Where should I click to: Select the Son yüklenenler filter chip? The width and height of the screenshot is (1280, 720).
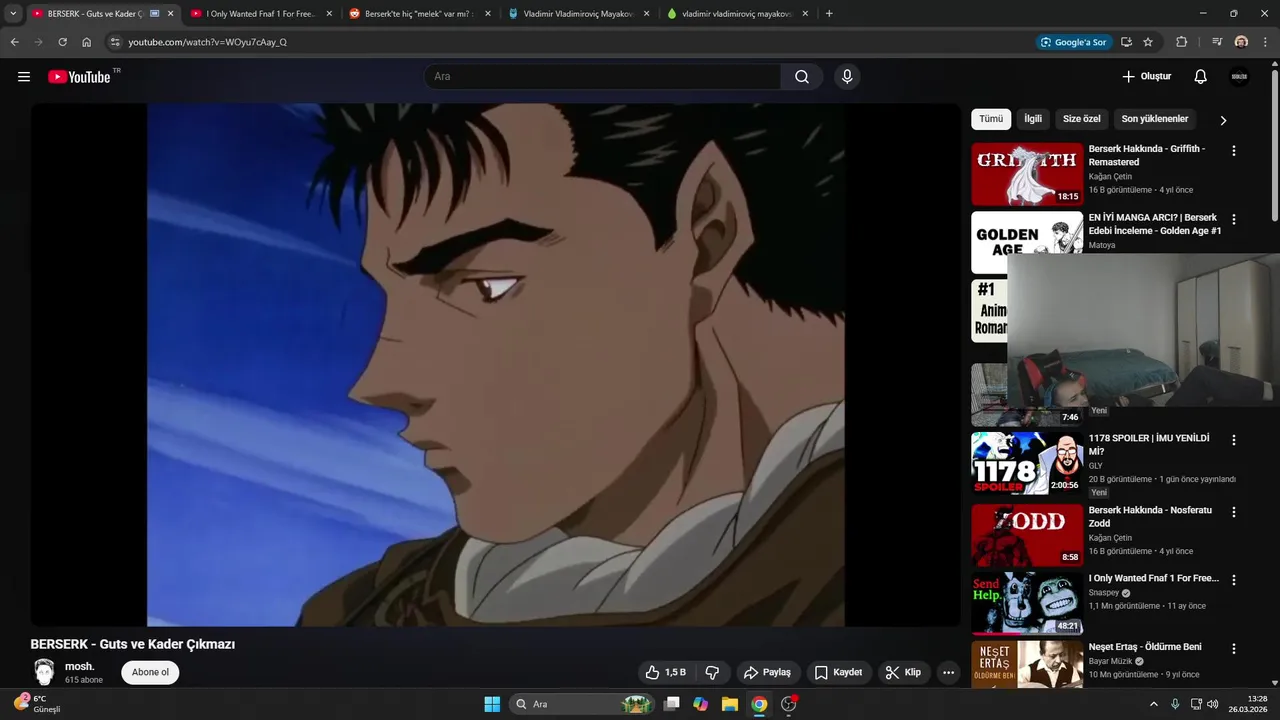tap(1155, 119)
